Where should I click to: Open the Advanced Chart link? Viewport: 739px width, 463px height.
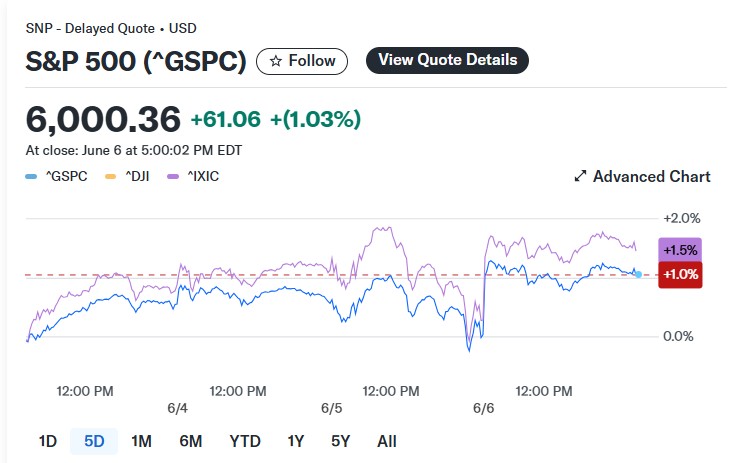[x=642, y=176]
